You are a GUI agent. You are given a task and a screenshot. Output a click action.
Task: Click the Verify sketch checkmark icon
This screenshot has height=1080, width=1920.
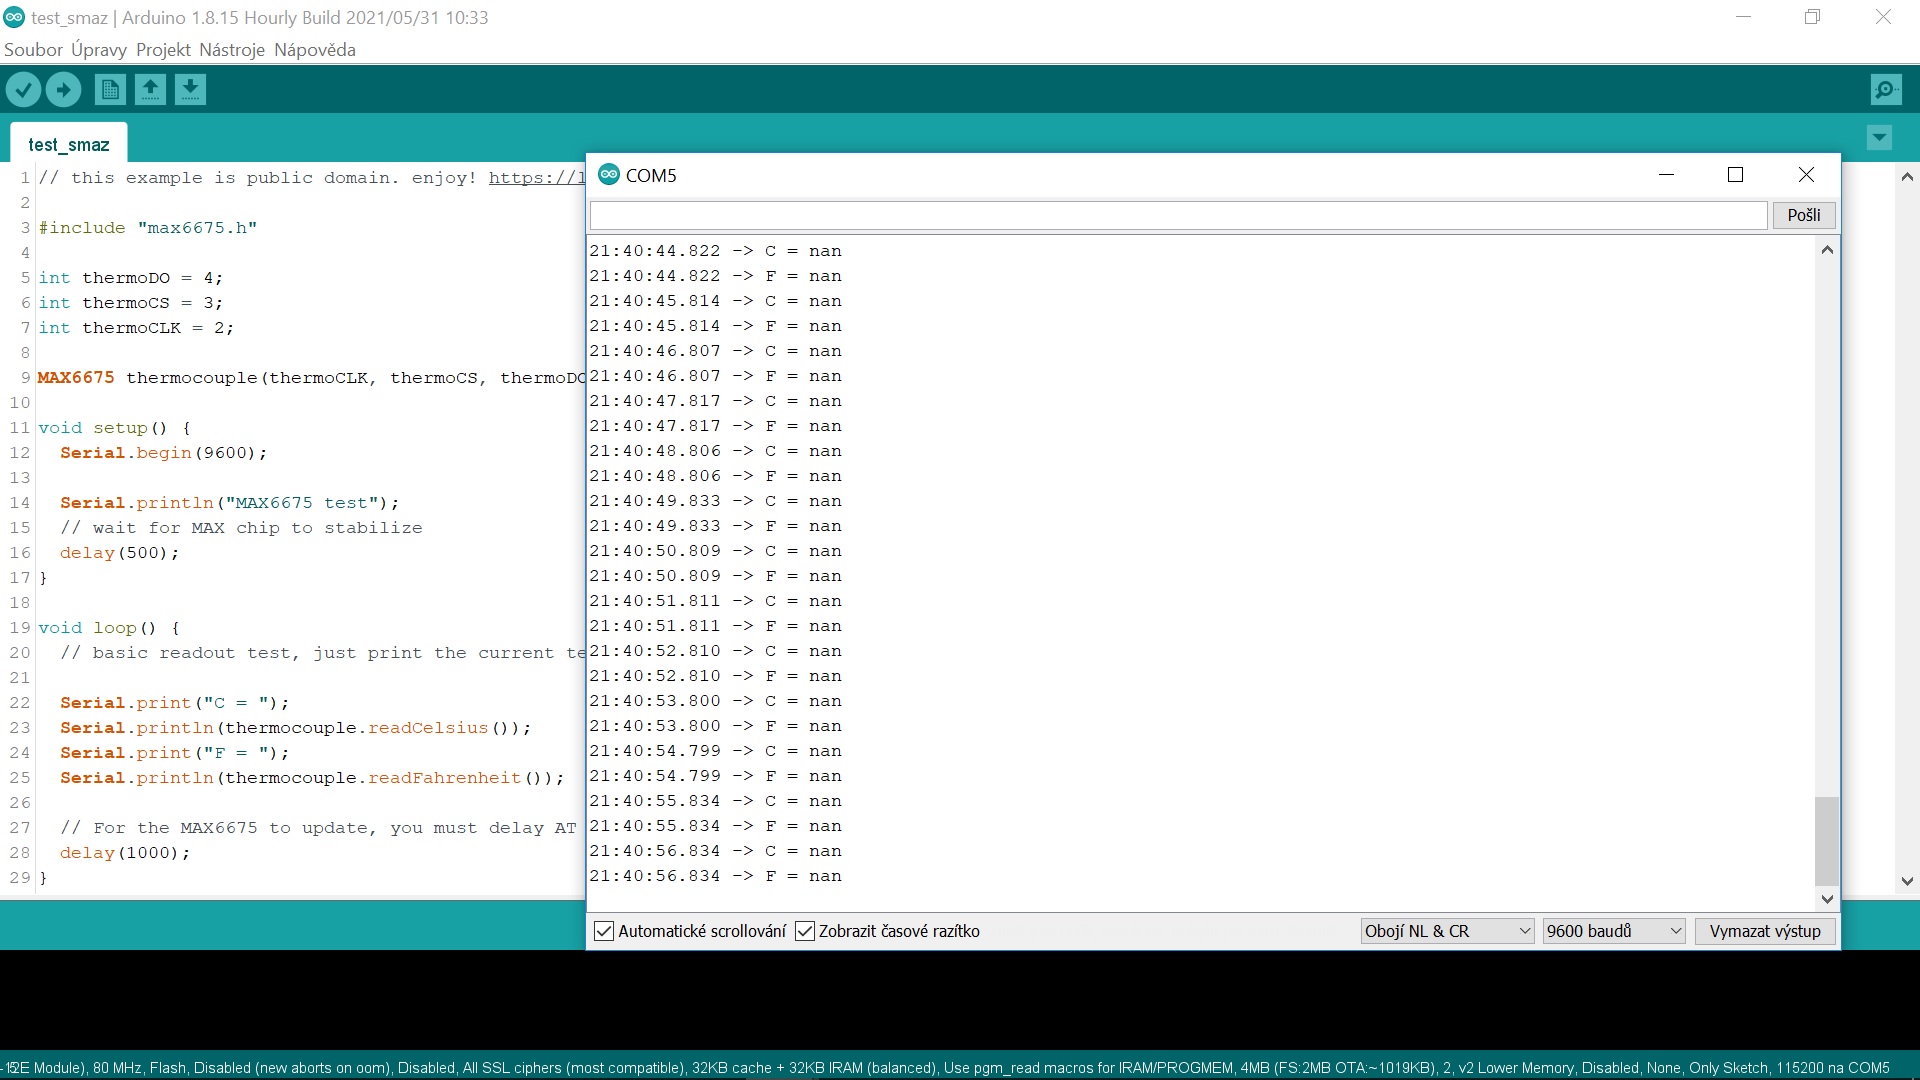(x=23, y=90)
